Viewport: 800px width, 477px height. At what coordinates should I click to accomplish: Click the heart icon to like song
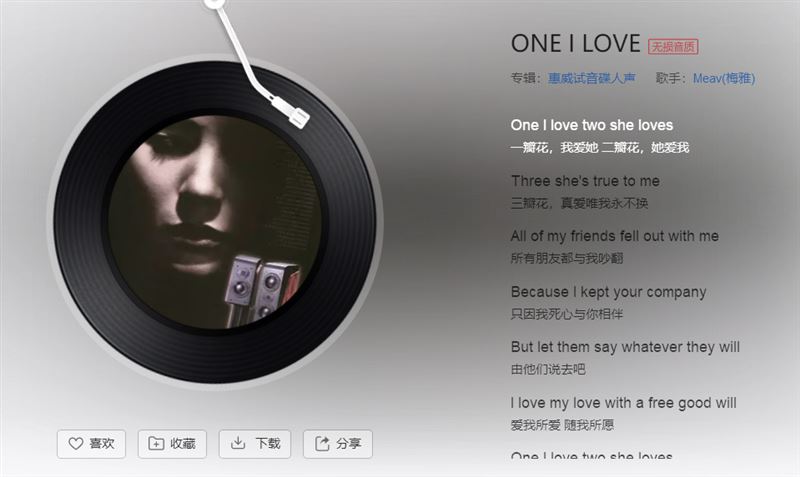76,444
